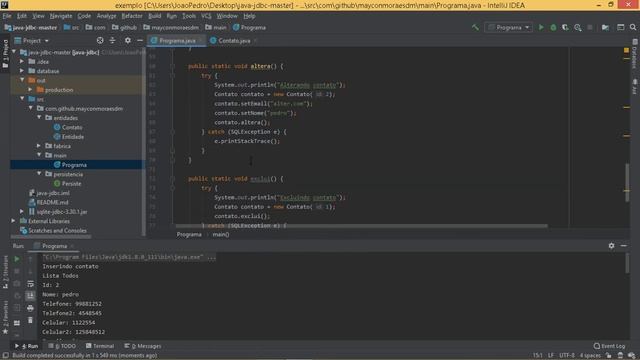Collapse the persistencia package
The height and width of the screenshot is (360, 640).
coord(39,174)
